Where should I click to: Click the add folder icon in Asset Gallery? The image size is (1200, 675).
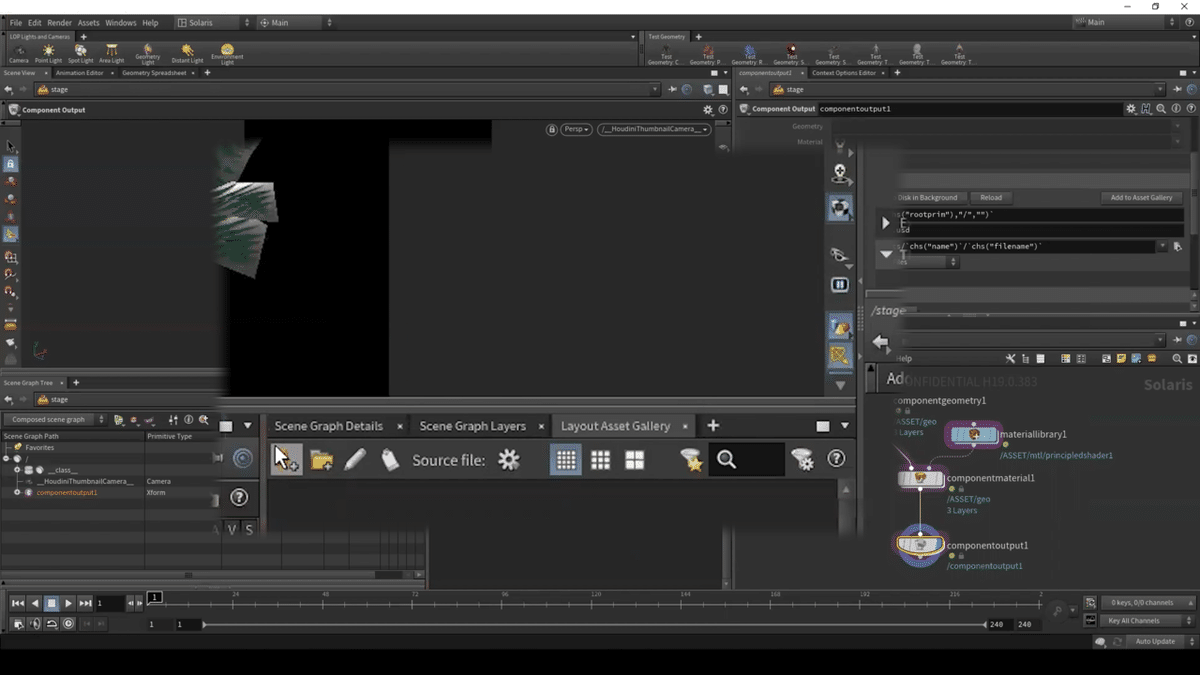(x=321, y=459)
